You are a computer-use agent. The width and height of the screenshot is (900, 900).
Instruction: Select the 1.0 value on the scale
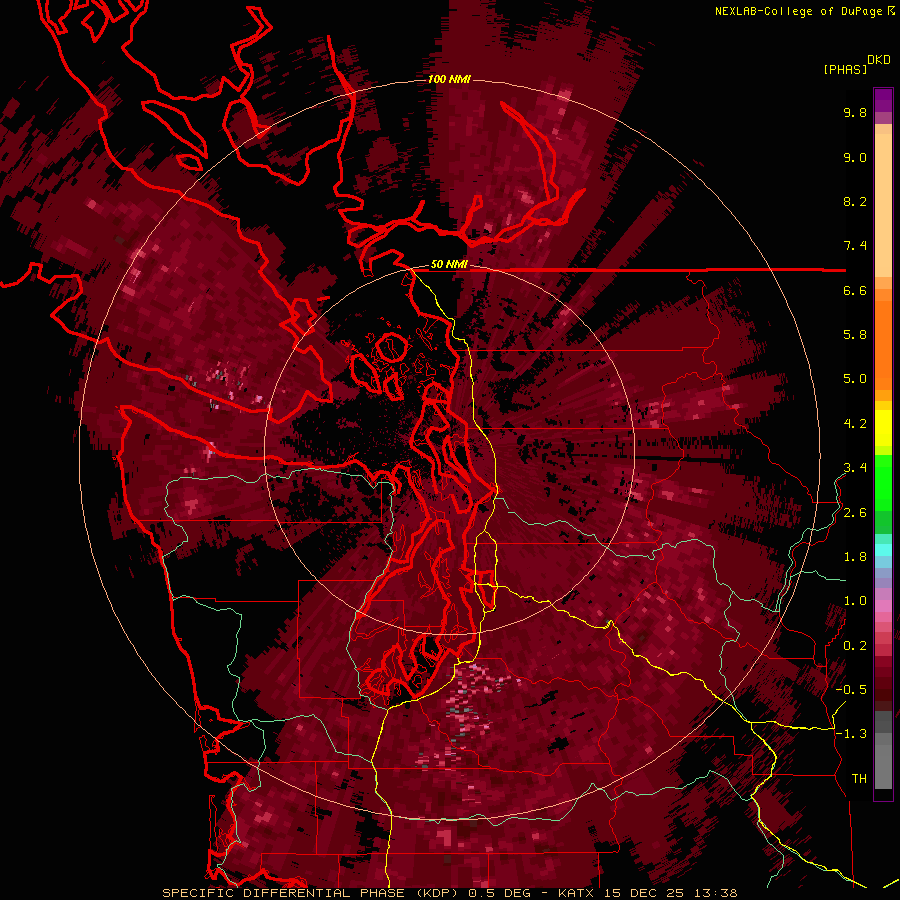click(855, 602)
